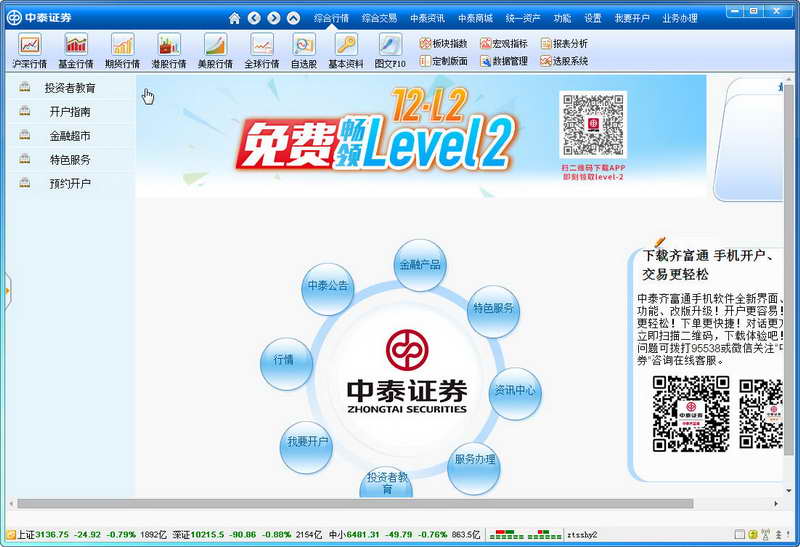The width and height of the screenshot is (800, 547).
Task: Select 特色服务 in left sidebar
Action: tap(70, 160)
